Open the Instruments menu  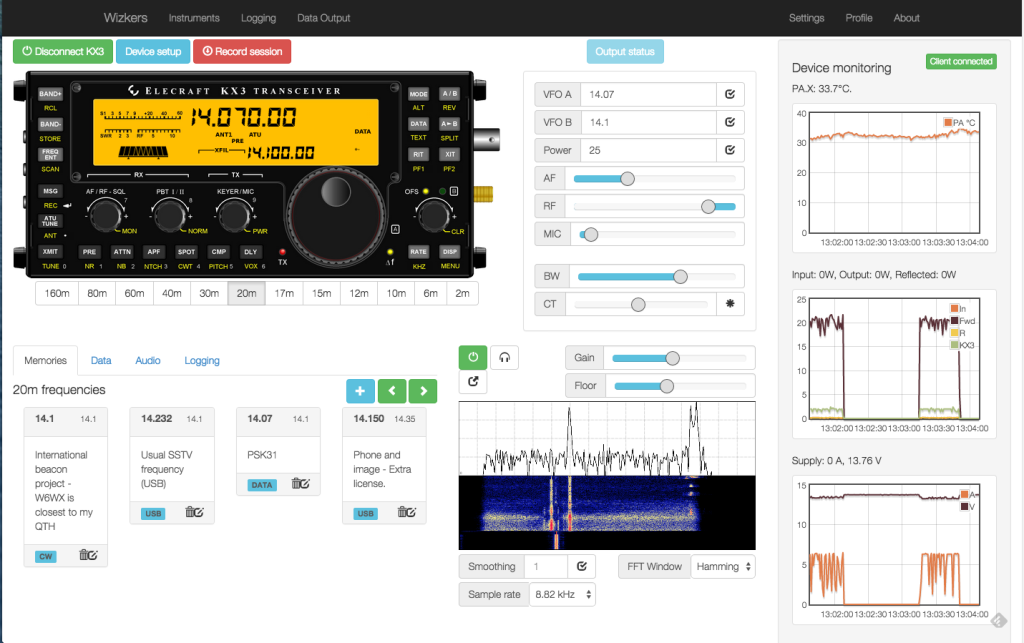tap(194, 18)
